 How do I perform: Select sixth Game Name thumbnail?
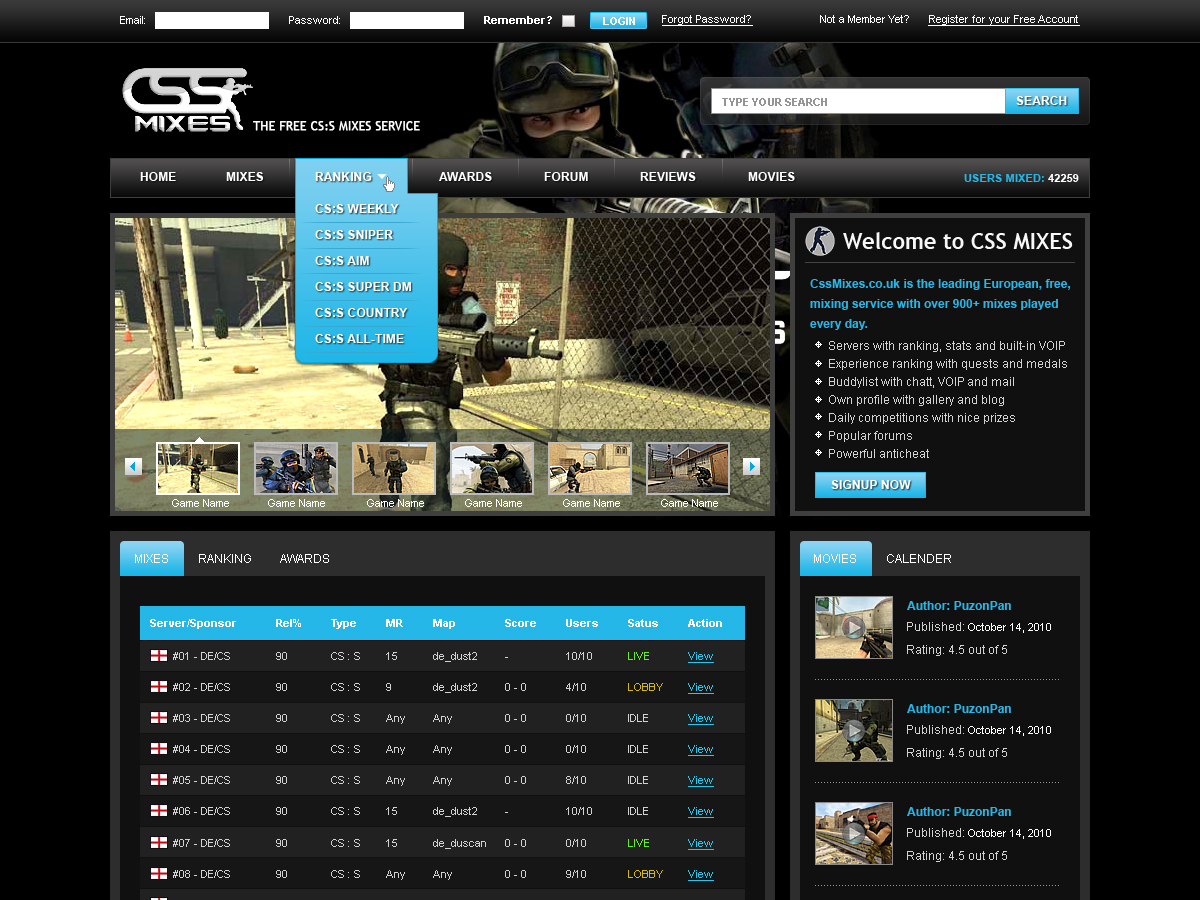point(688,469)
